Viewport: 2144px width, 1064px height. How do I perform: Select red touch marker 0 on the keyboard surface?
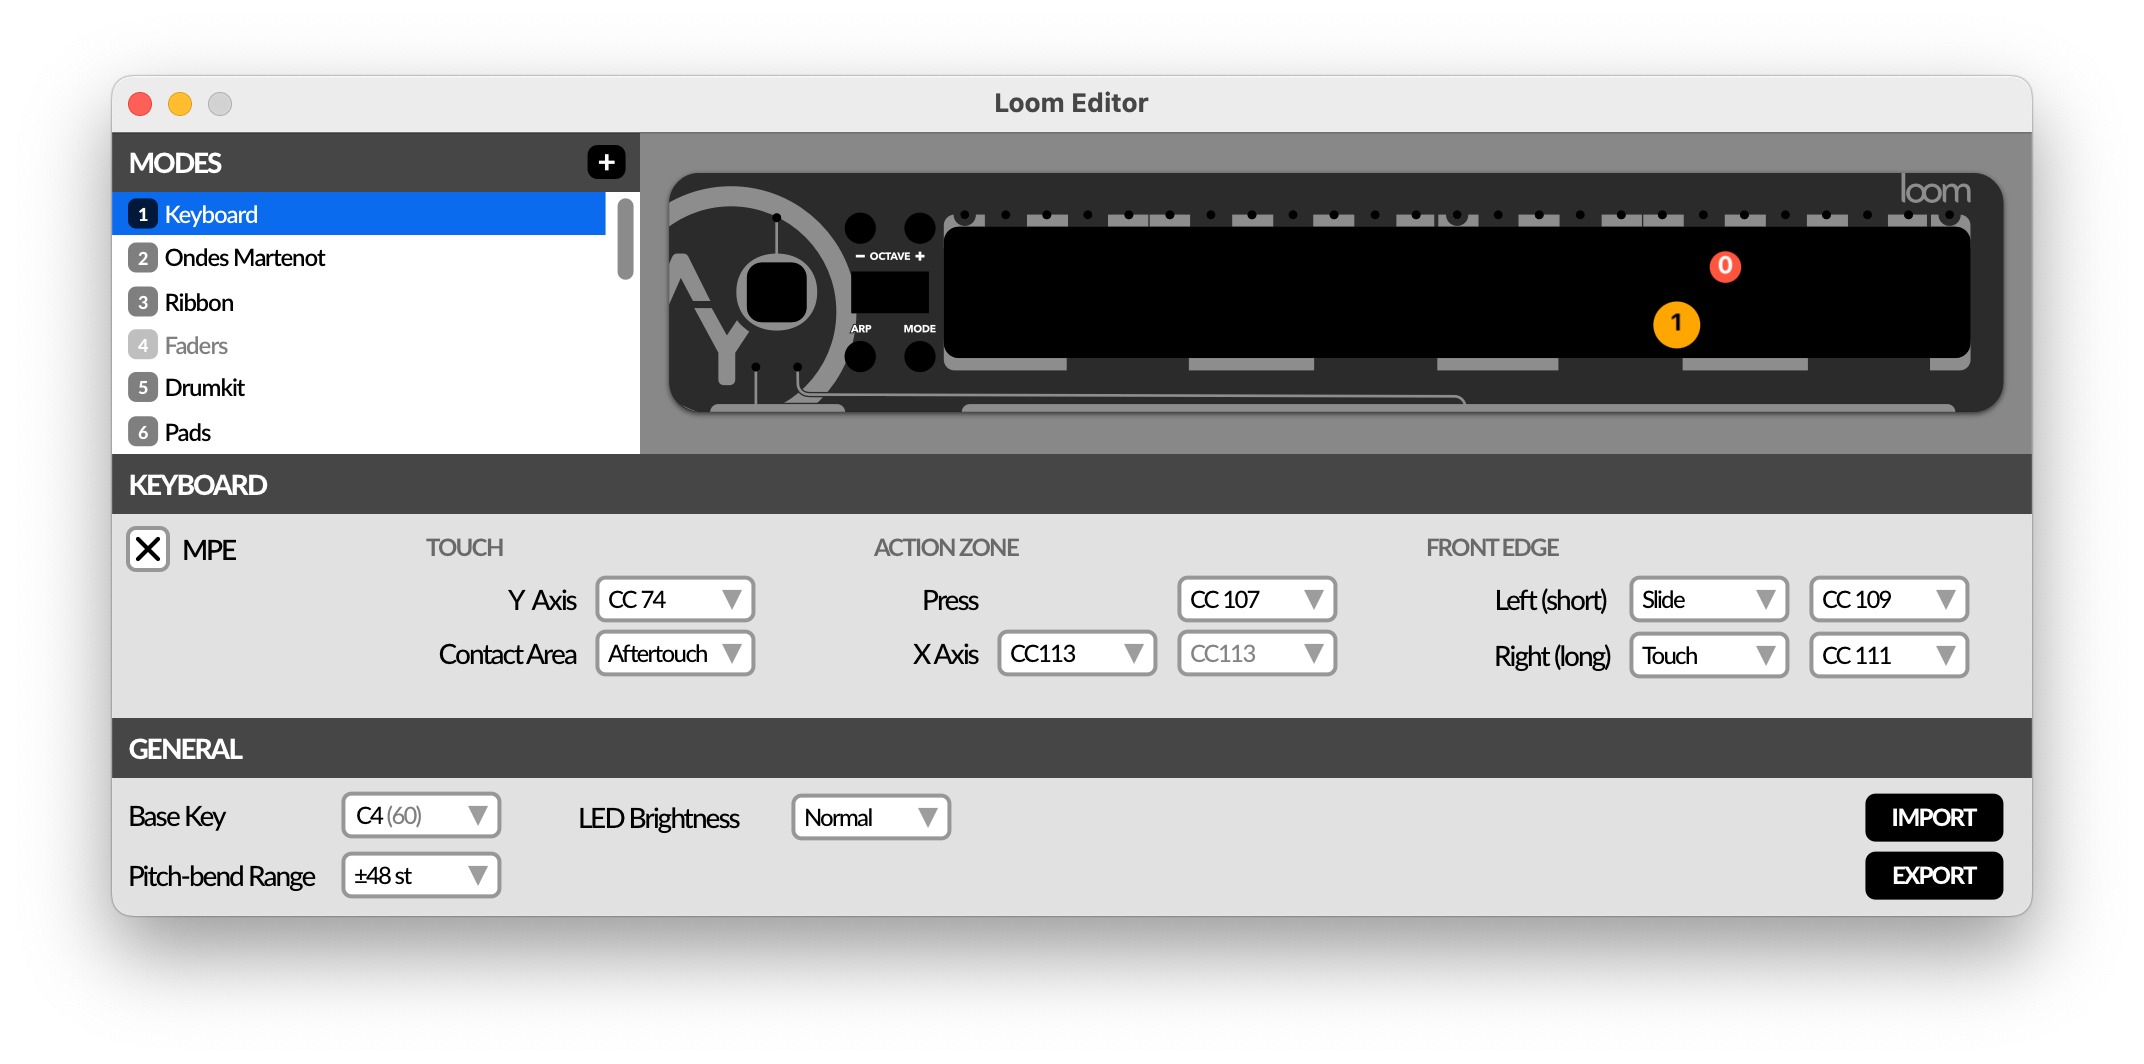(1724, 266)
